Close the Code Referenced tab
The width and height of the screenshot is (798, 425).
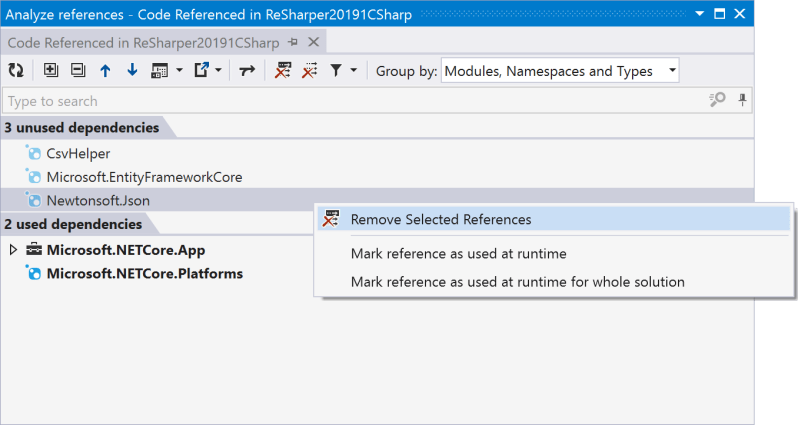click(x=314, y=42)
